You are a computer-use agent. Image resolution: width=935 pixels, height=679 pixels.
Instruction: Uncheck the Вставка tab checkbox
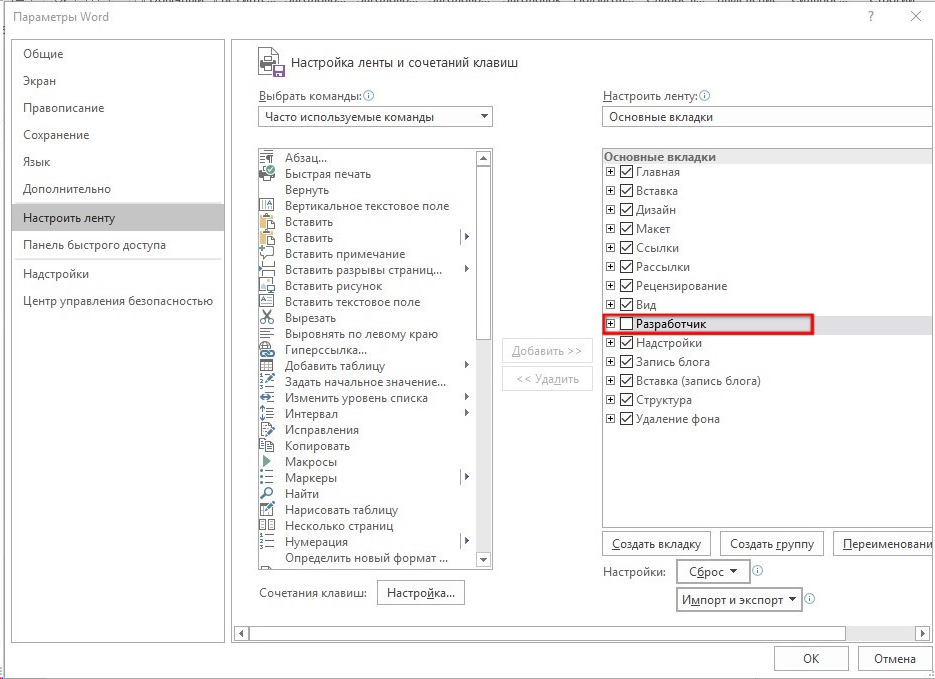click(x=626, y=191)
